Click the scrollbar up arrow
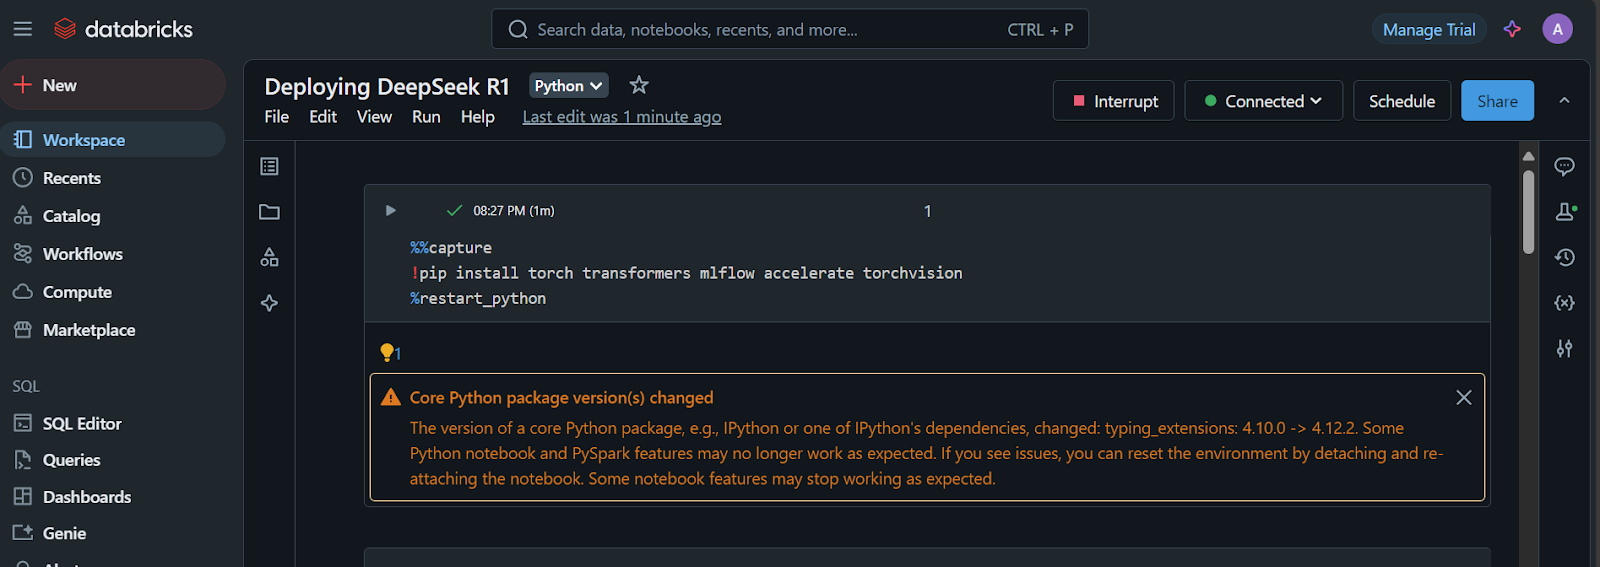1600x567 pixels. tap(1528, 156)
